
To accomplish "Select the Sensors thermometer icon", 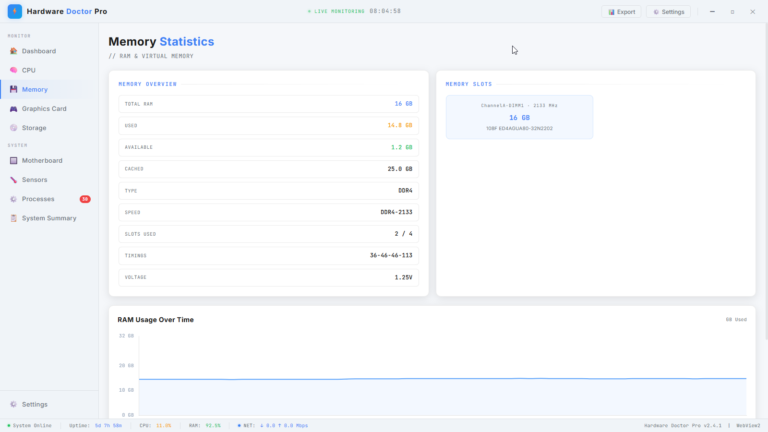I will (13, 180).
